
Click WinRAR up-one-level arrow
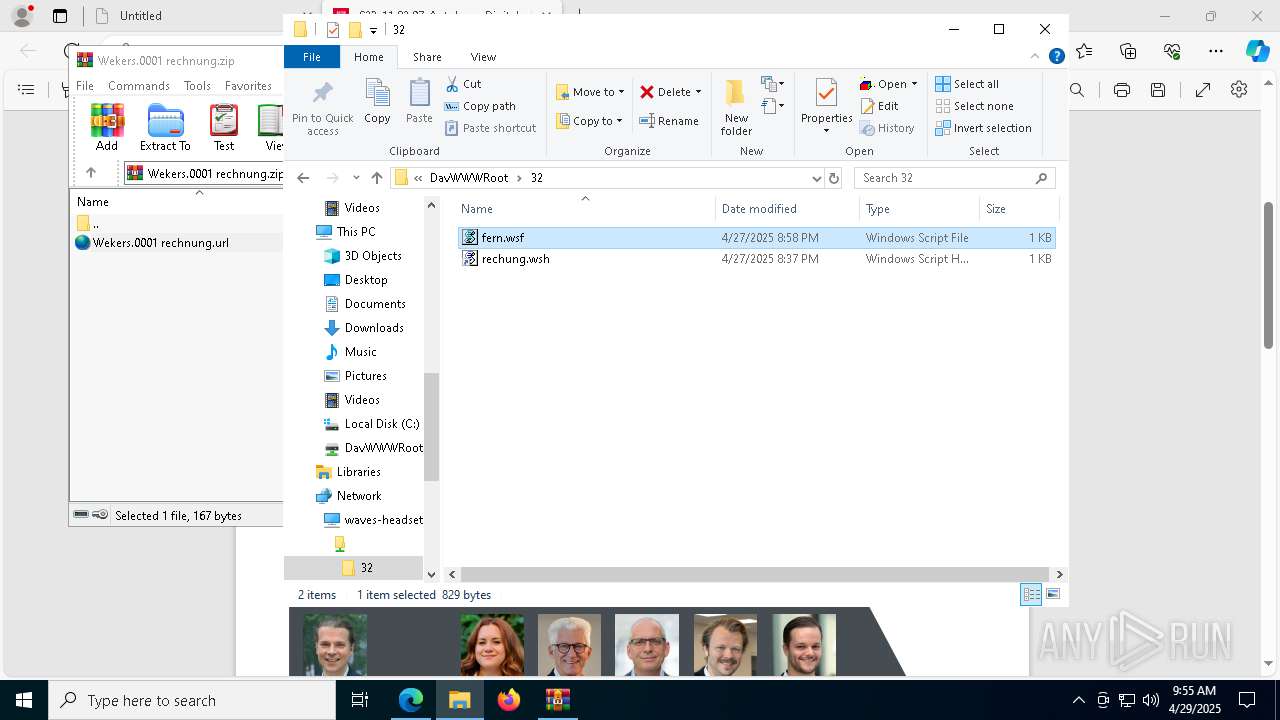[91, 173]
